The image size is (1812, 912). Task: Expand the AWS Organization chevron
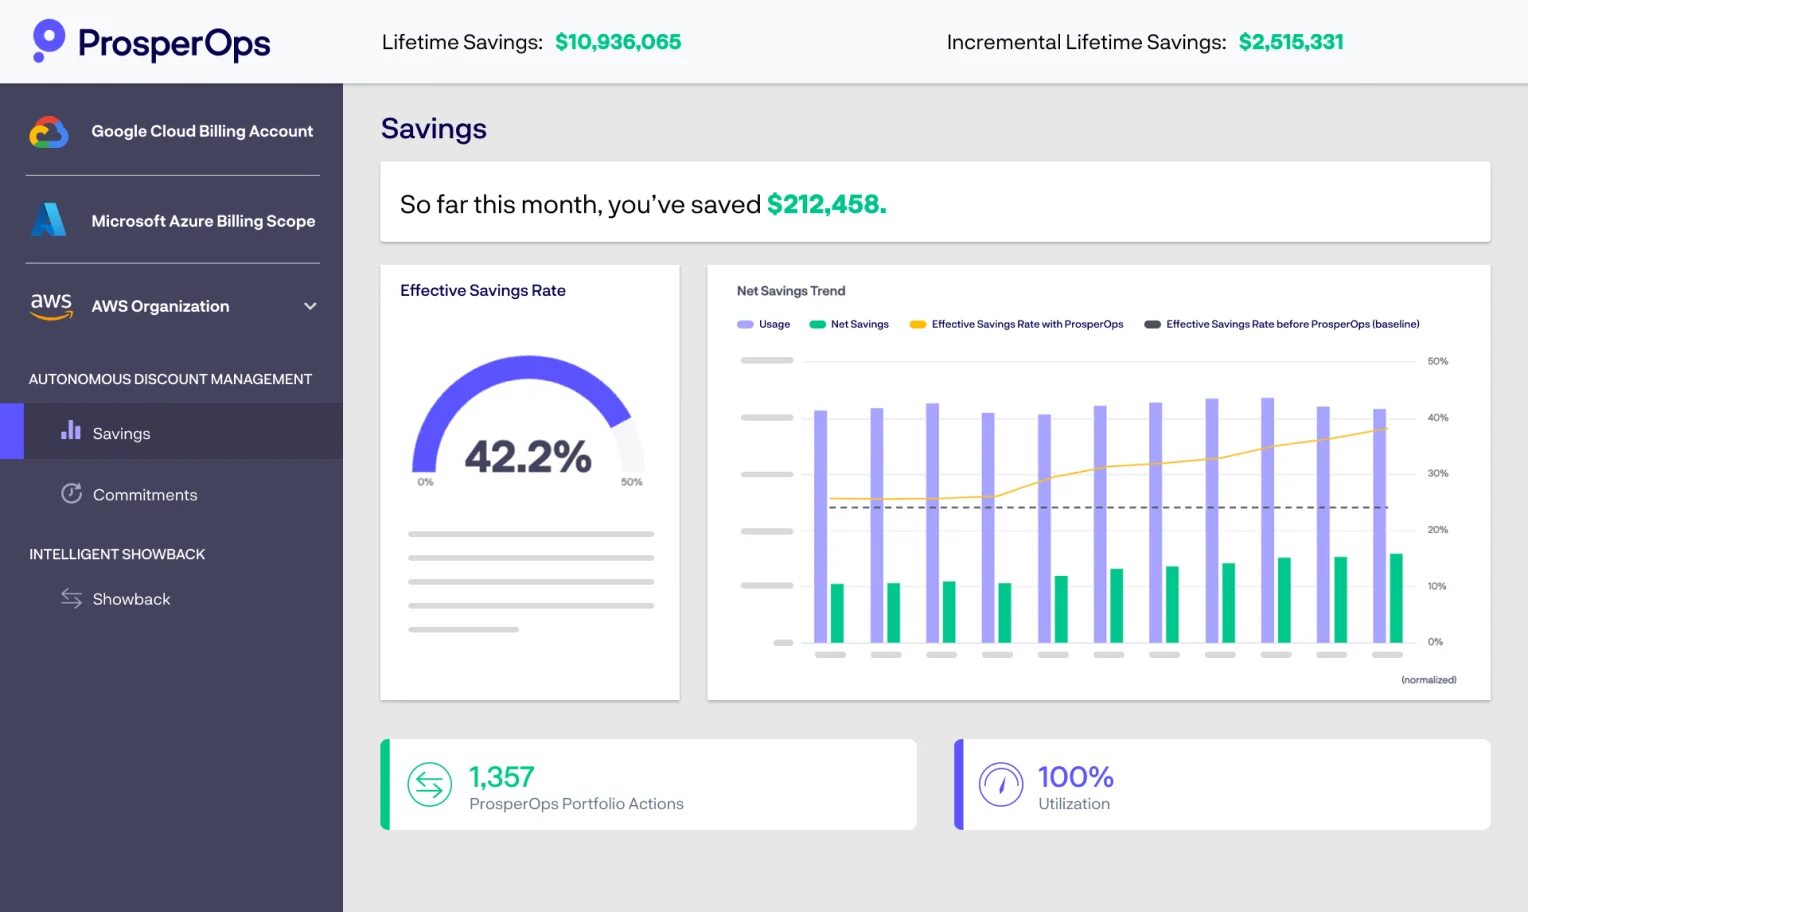point(310,306)
